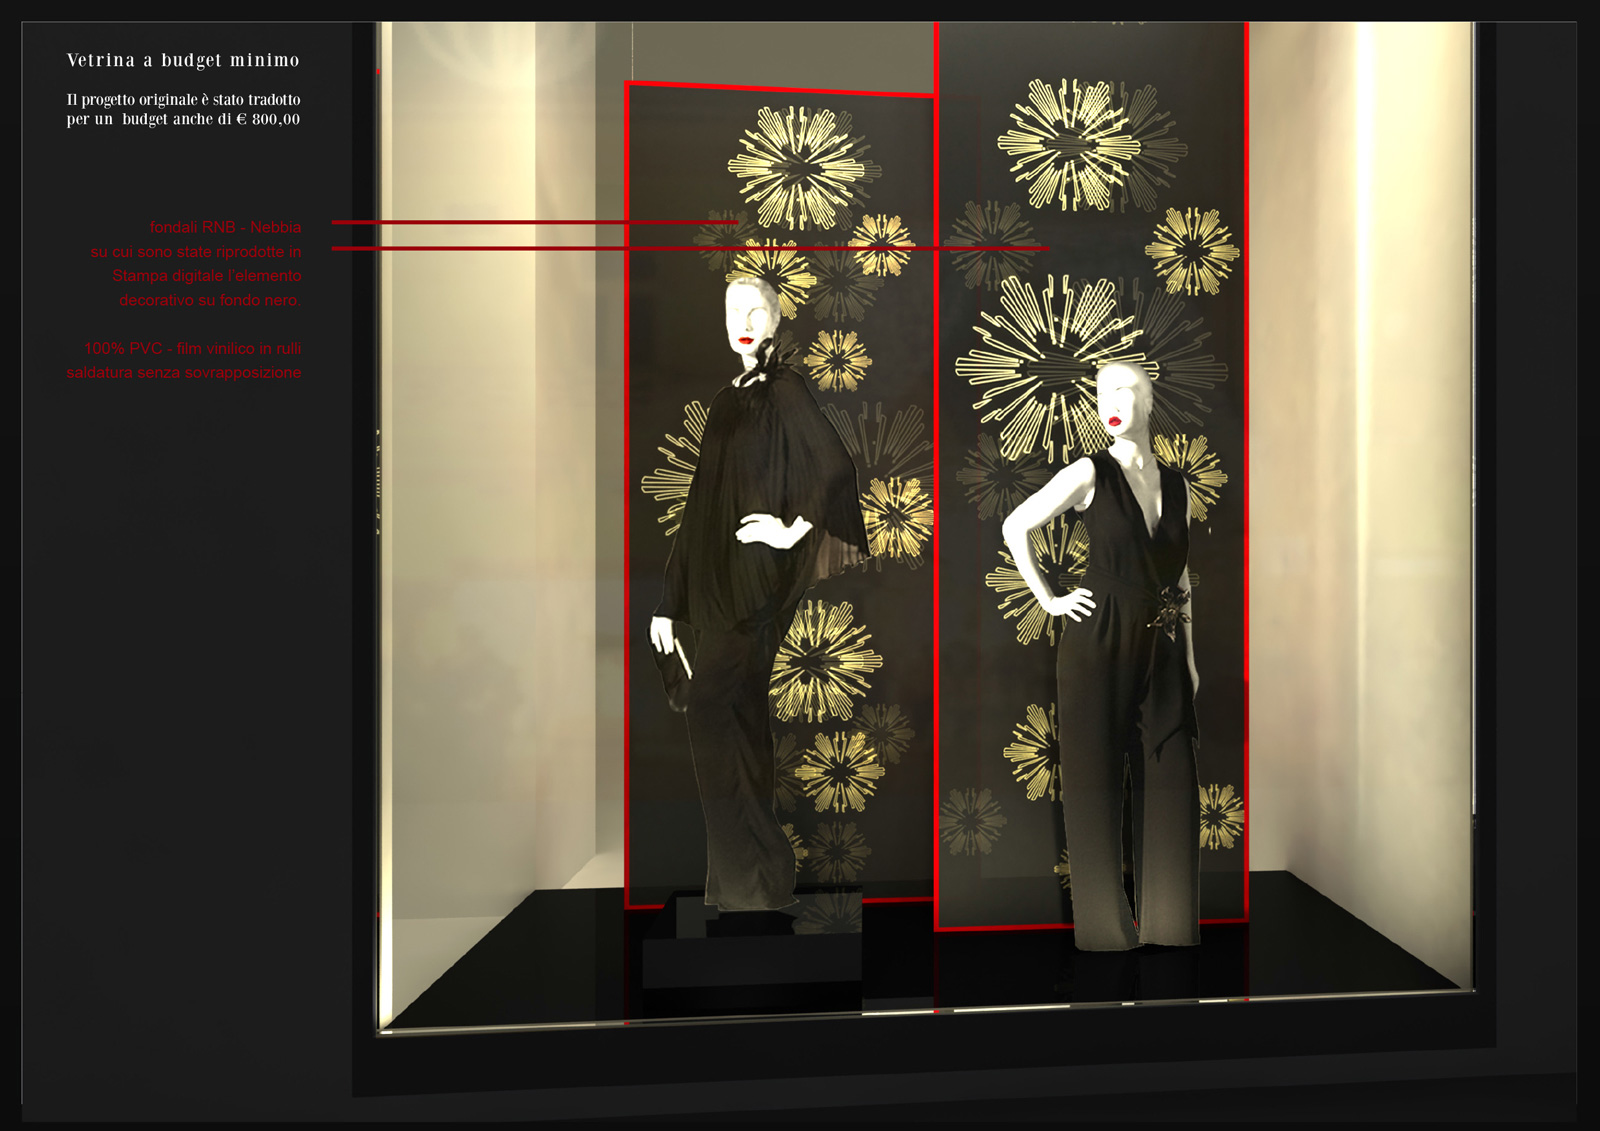Viewport: 1600px width, 1131px height.
Task: Click "Il progetto originale è stato tradotto" text
Action: pos(183,100)
